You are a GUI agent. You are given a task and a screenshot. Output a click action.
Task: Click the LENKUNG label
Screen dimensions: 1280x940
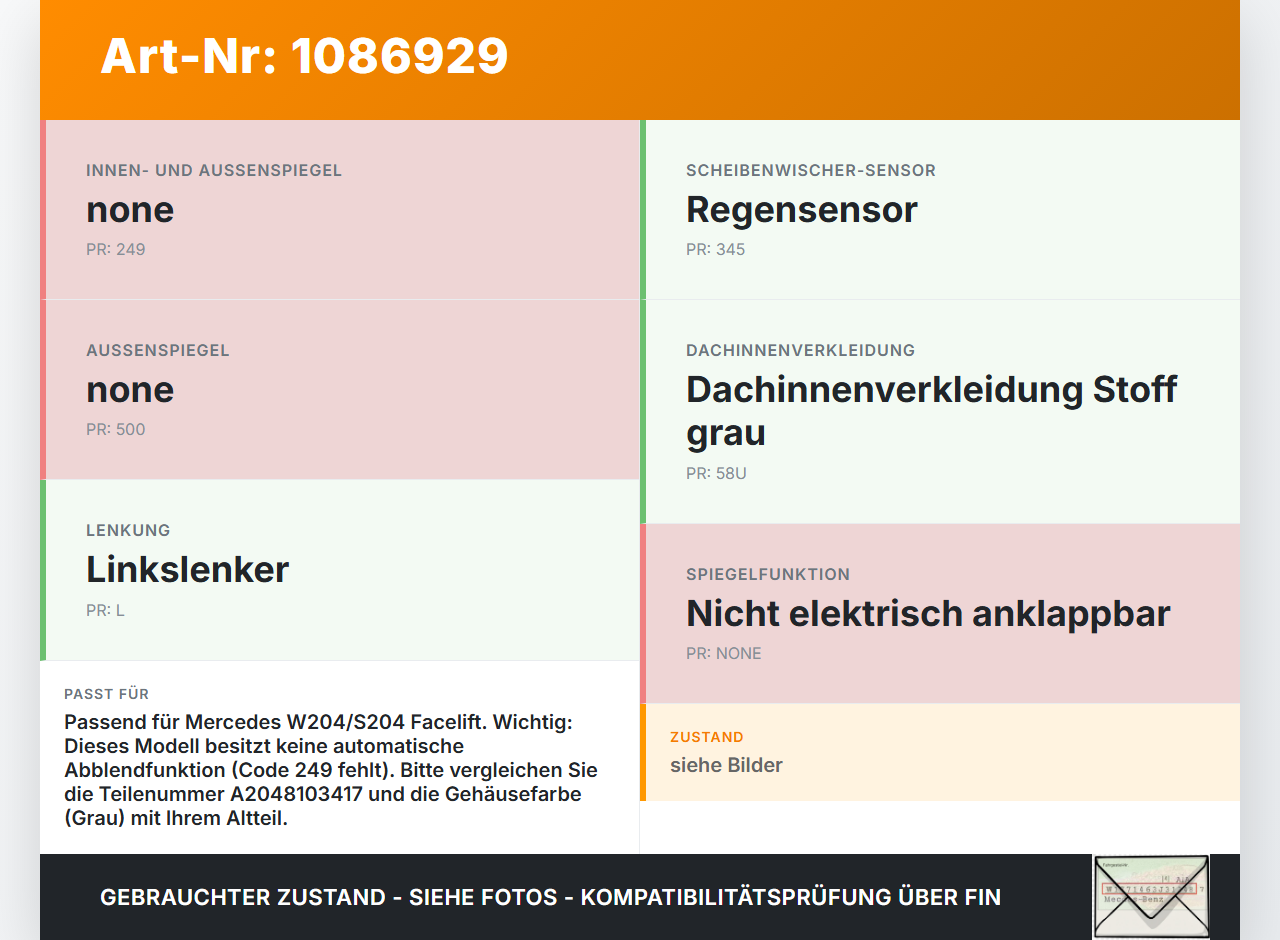tap(128, 530)
